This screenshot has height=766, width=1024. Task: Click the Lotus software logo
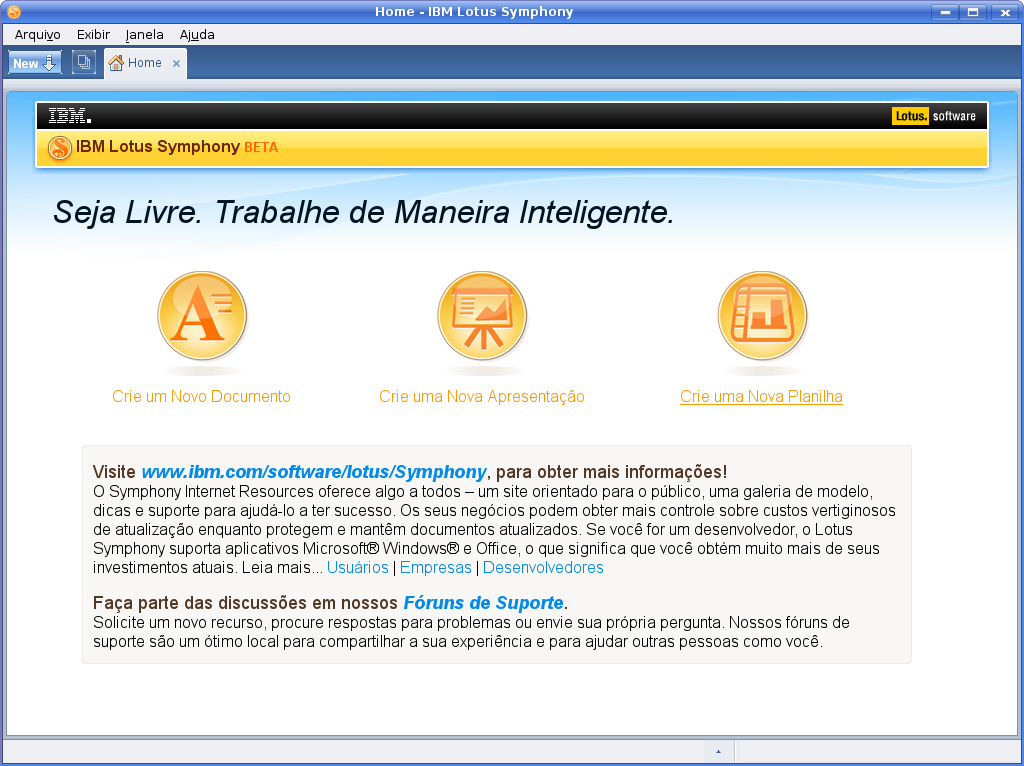(x=934, y=116)
